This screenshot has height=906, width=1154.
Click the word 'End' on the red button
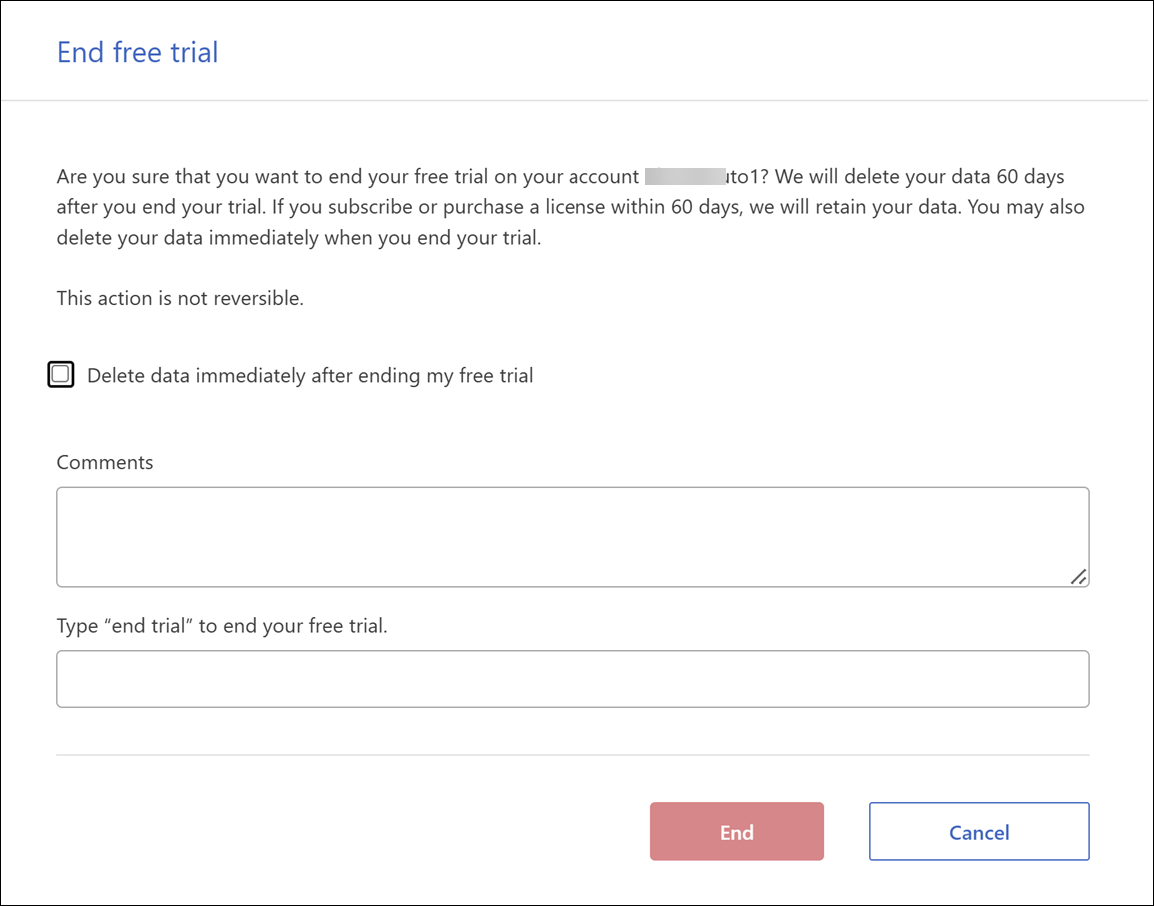click(736, 832)
